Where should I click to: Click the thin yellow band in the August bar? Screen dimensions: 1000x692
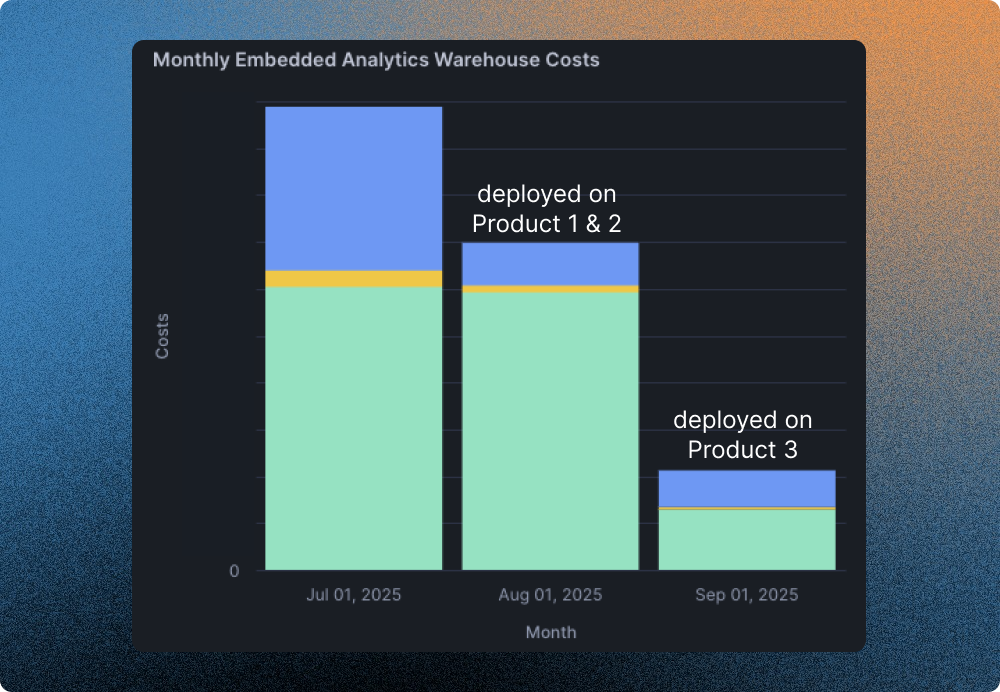tap(549, 288)
